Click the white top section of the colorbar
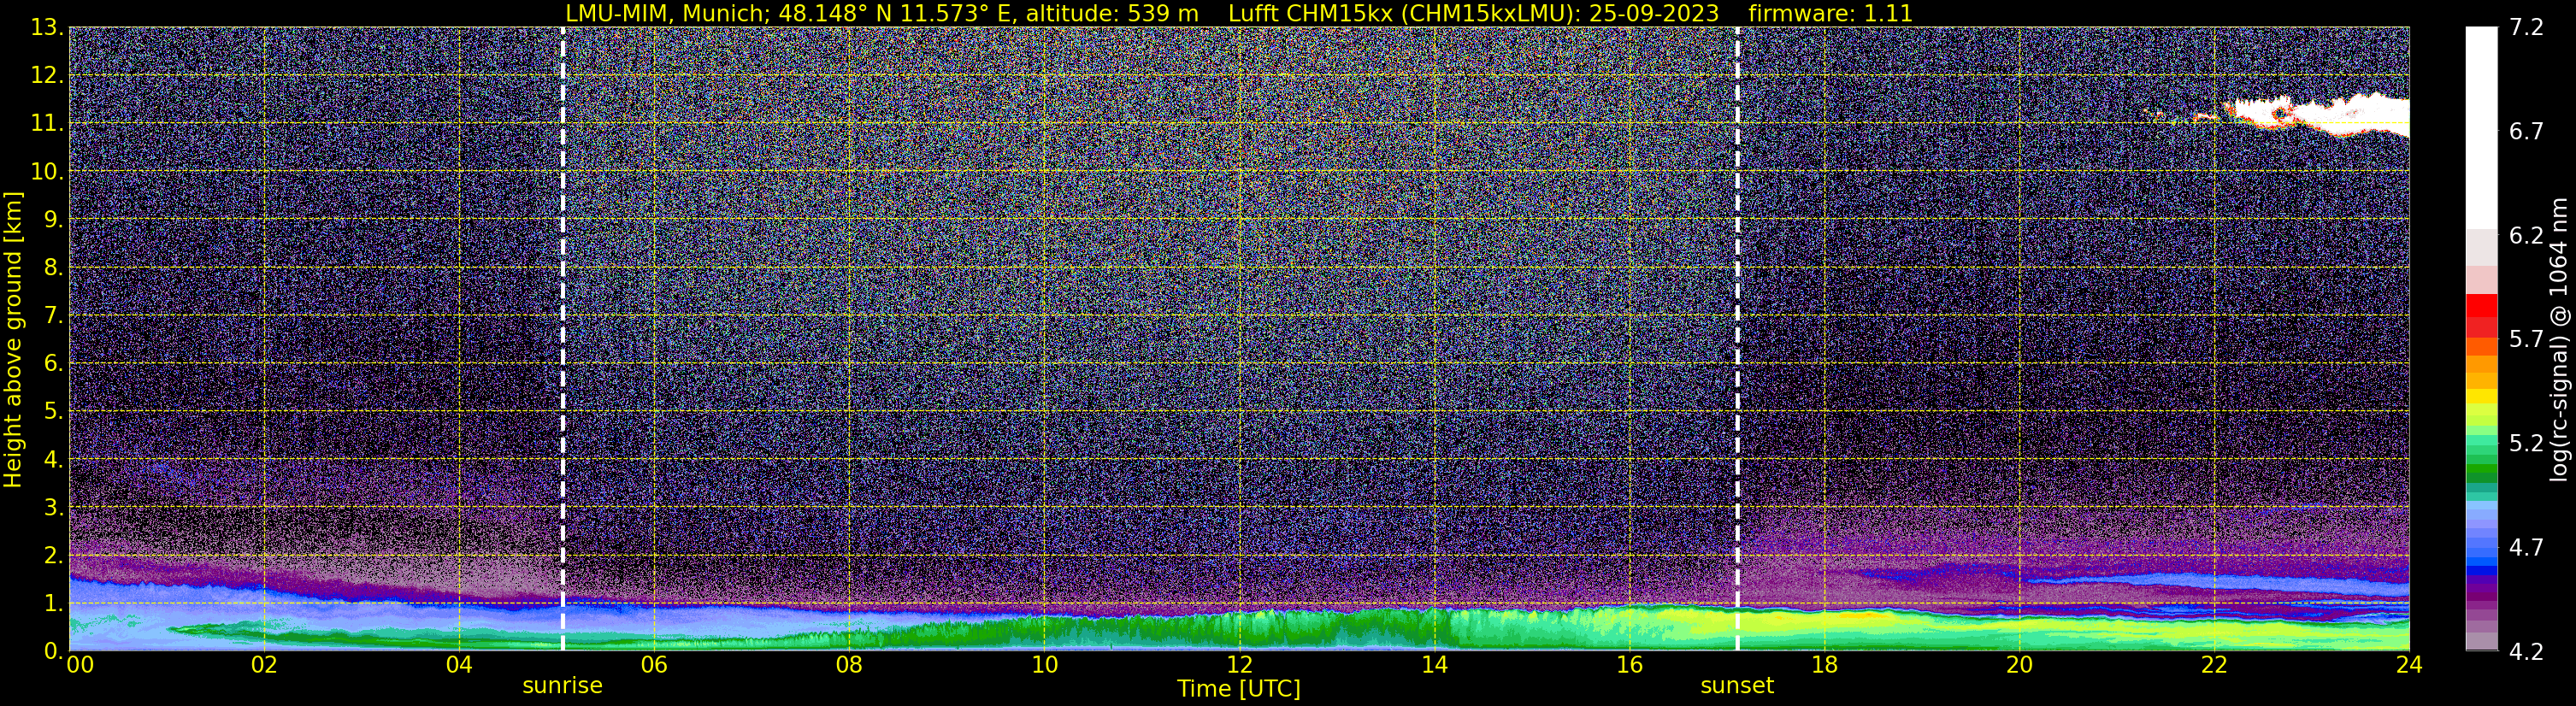Screen dimensions: 2576x706 2481,128
